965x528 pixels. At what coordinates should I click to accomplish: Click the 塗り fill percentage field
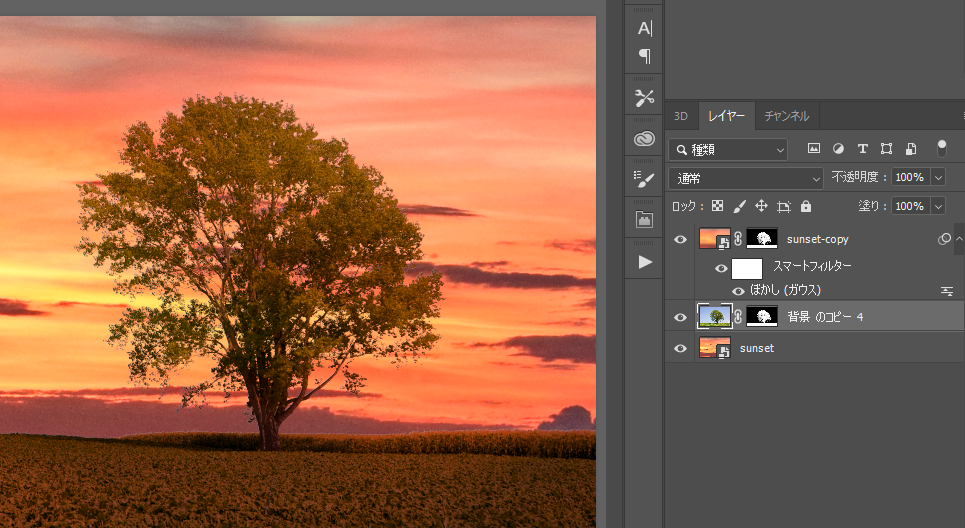tap(908, 206)
